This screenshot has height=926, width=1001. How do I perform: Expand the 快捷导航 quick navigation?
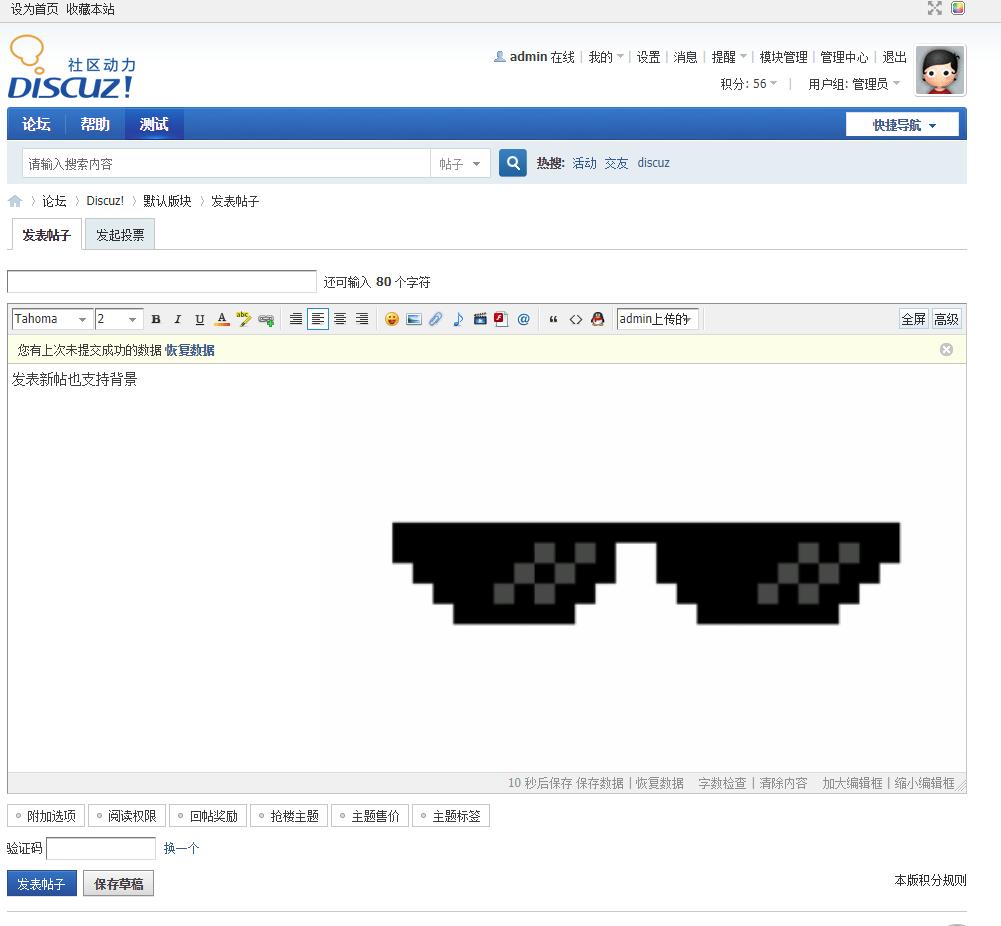(902, 124)
